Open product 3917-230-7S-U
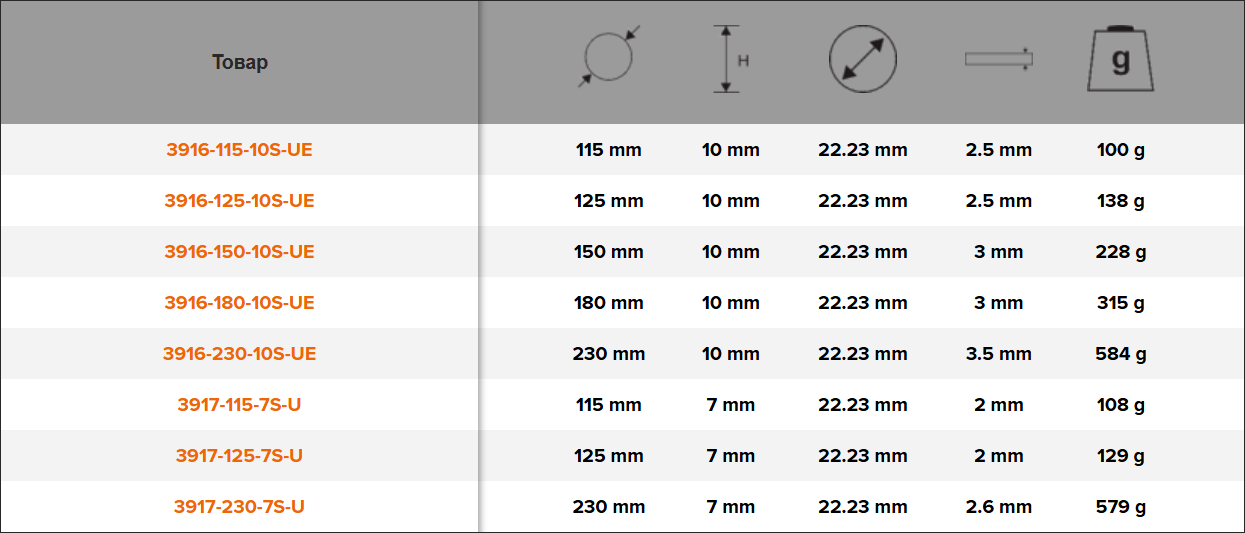The height and width of the screenshot is (533, 1245). point(239,507)
